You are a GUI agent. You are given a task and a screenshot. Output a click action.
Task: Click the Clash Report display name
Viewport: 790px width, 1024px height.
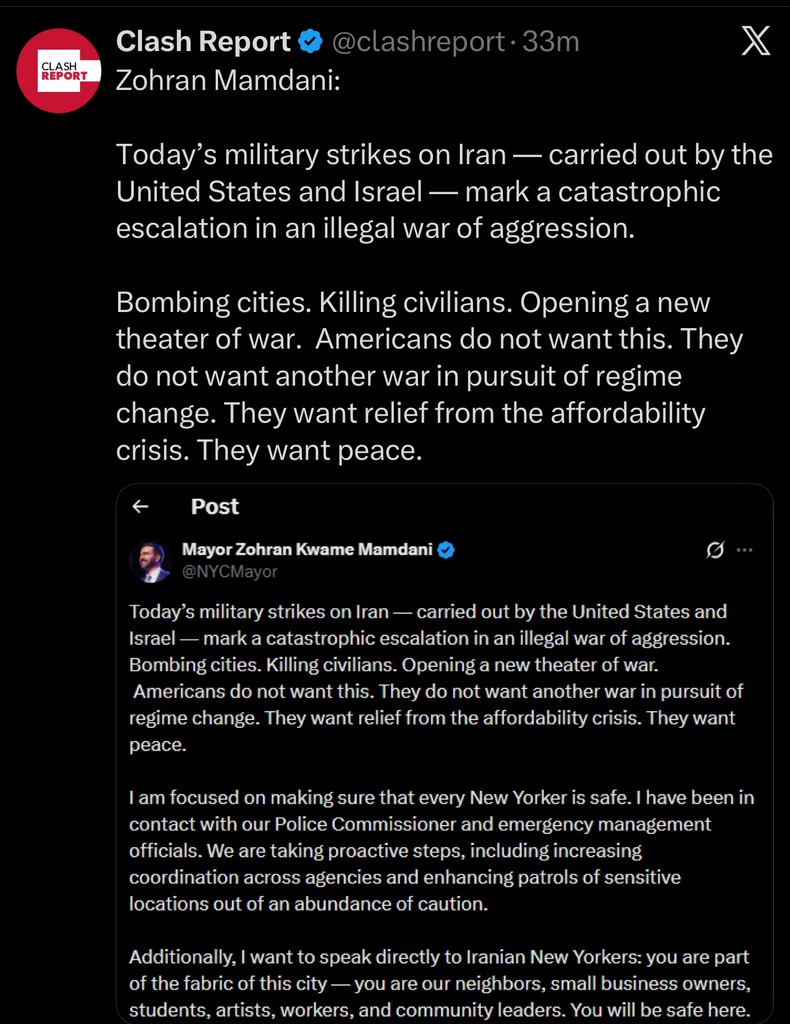(x=203, y=42)
